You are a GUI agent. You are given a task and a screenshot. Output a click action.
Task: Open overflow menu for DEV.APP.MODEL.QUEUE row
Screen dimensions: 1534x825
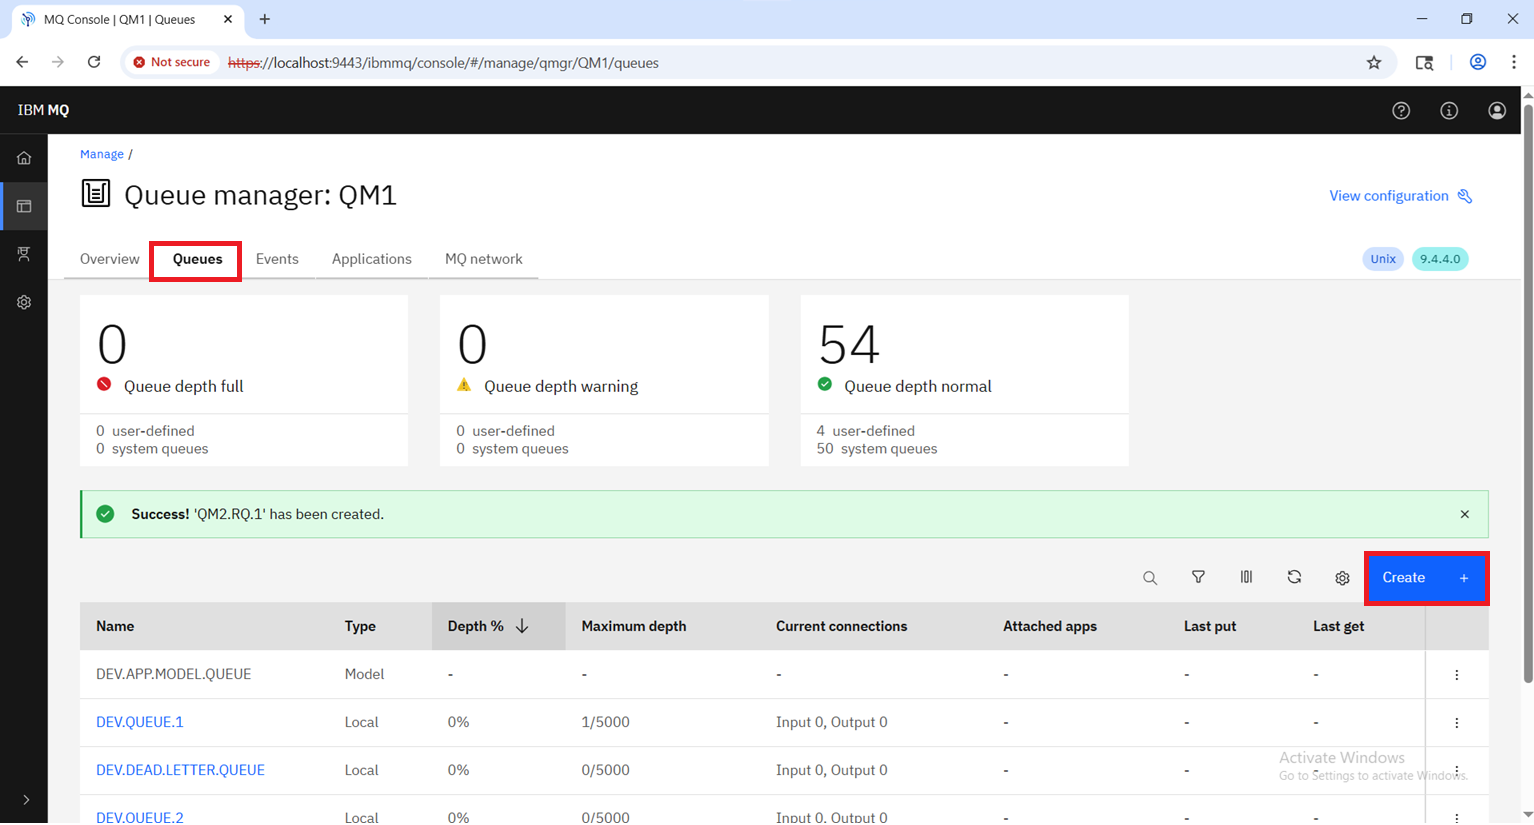click(1457, 675)
